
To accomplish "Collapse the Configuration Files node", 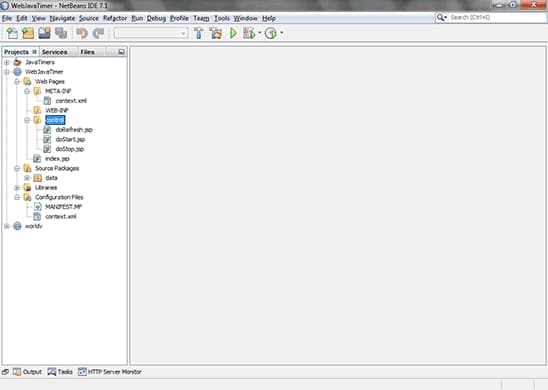I will click(17, 197).
